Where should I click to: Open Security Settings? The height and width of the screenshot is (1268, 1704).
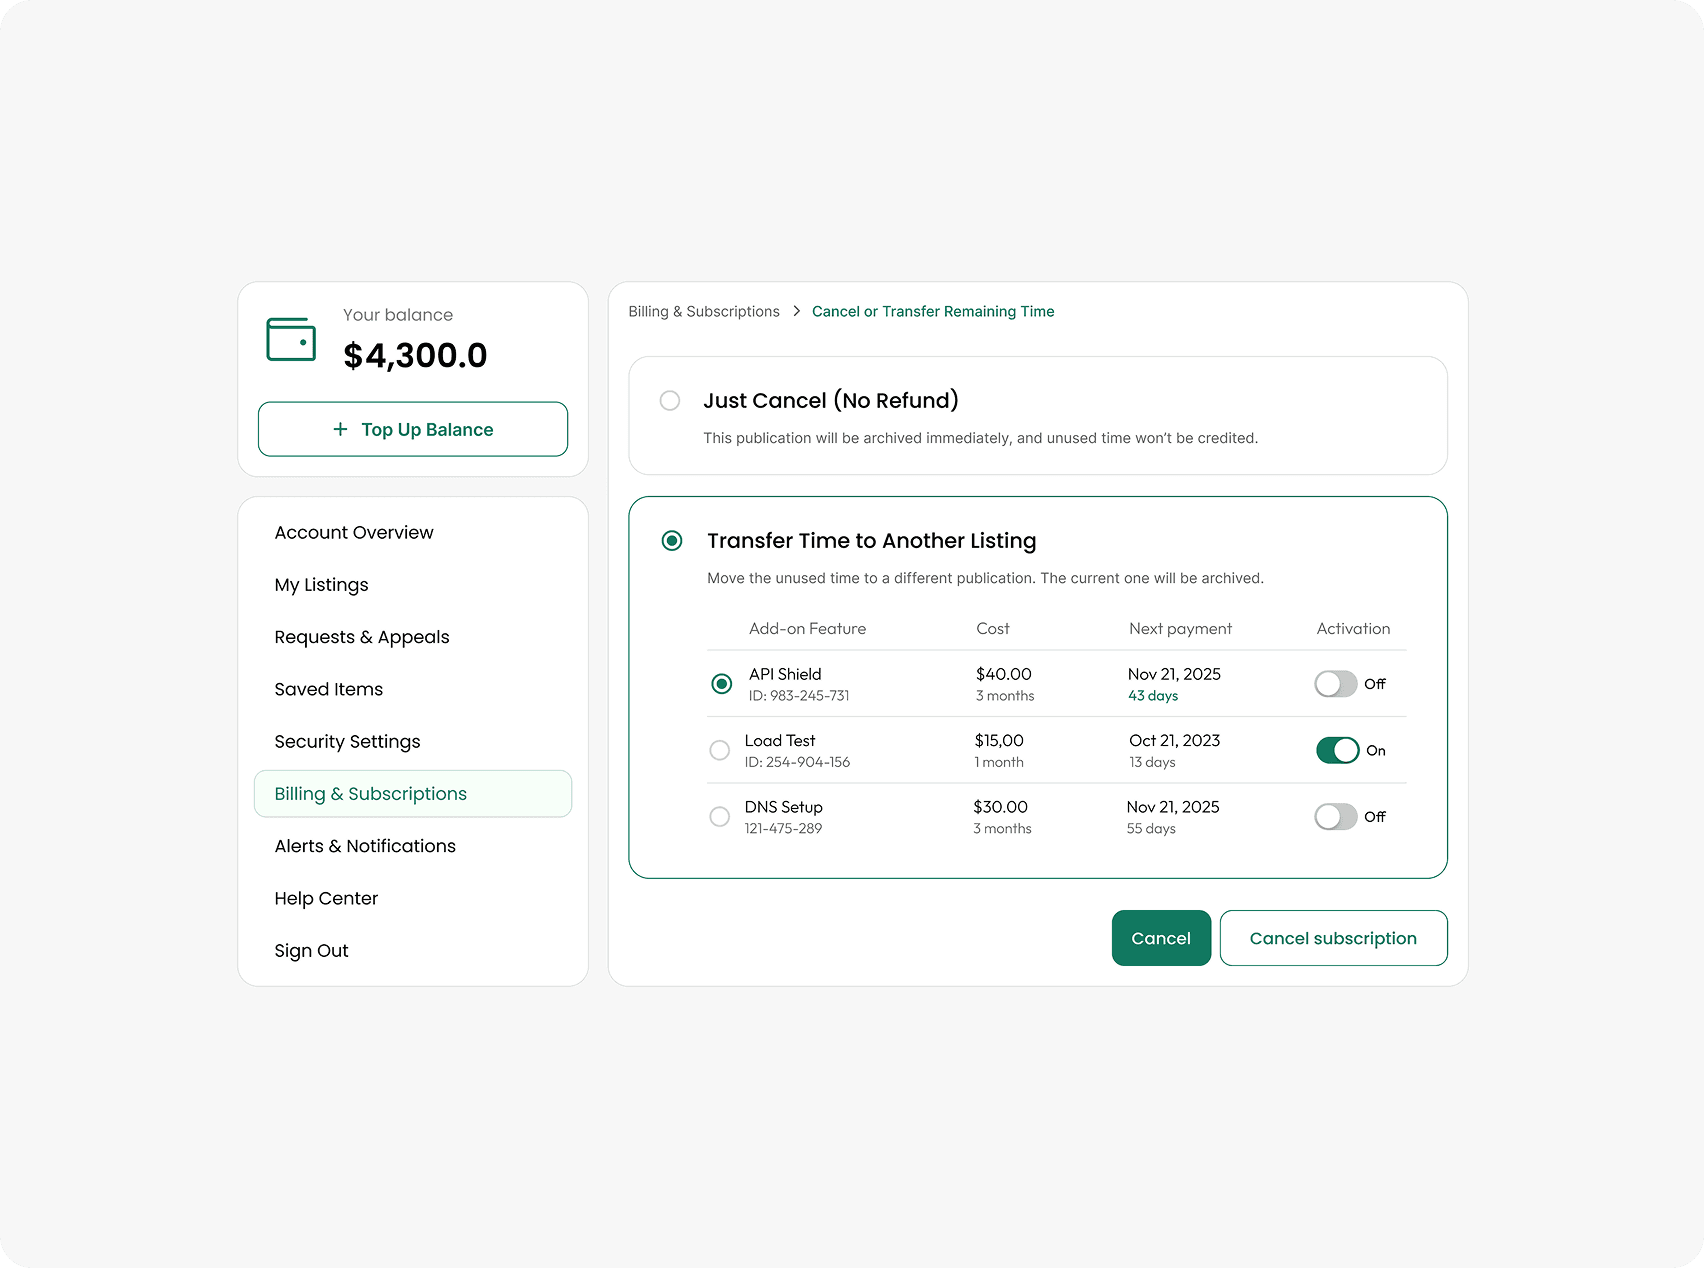(x=347, y=742)
